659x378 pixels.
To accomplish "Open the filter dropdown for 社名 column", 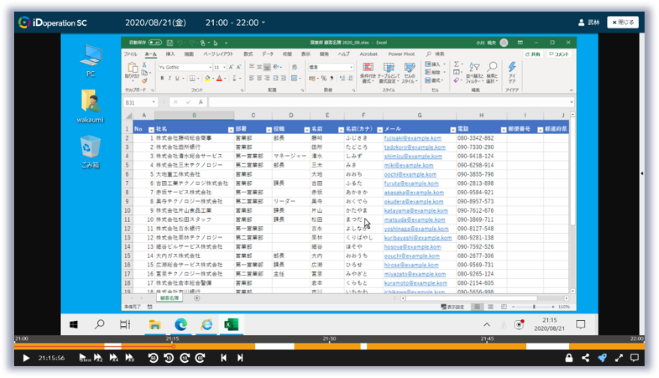I will click(x=231, y=130).
